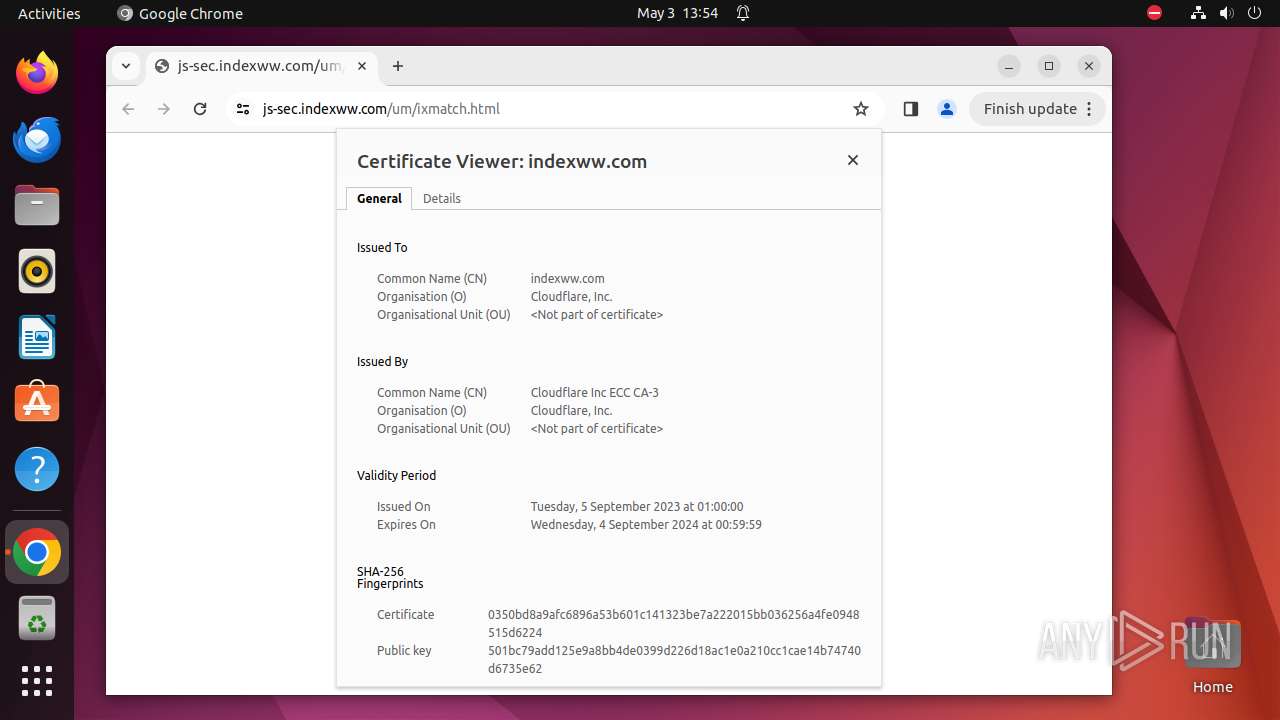Open Ubuntu Software store
The height and width of the screenshot is (720, 1280).
(37, 403)
